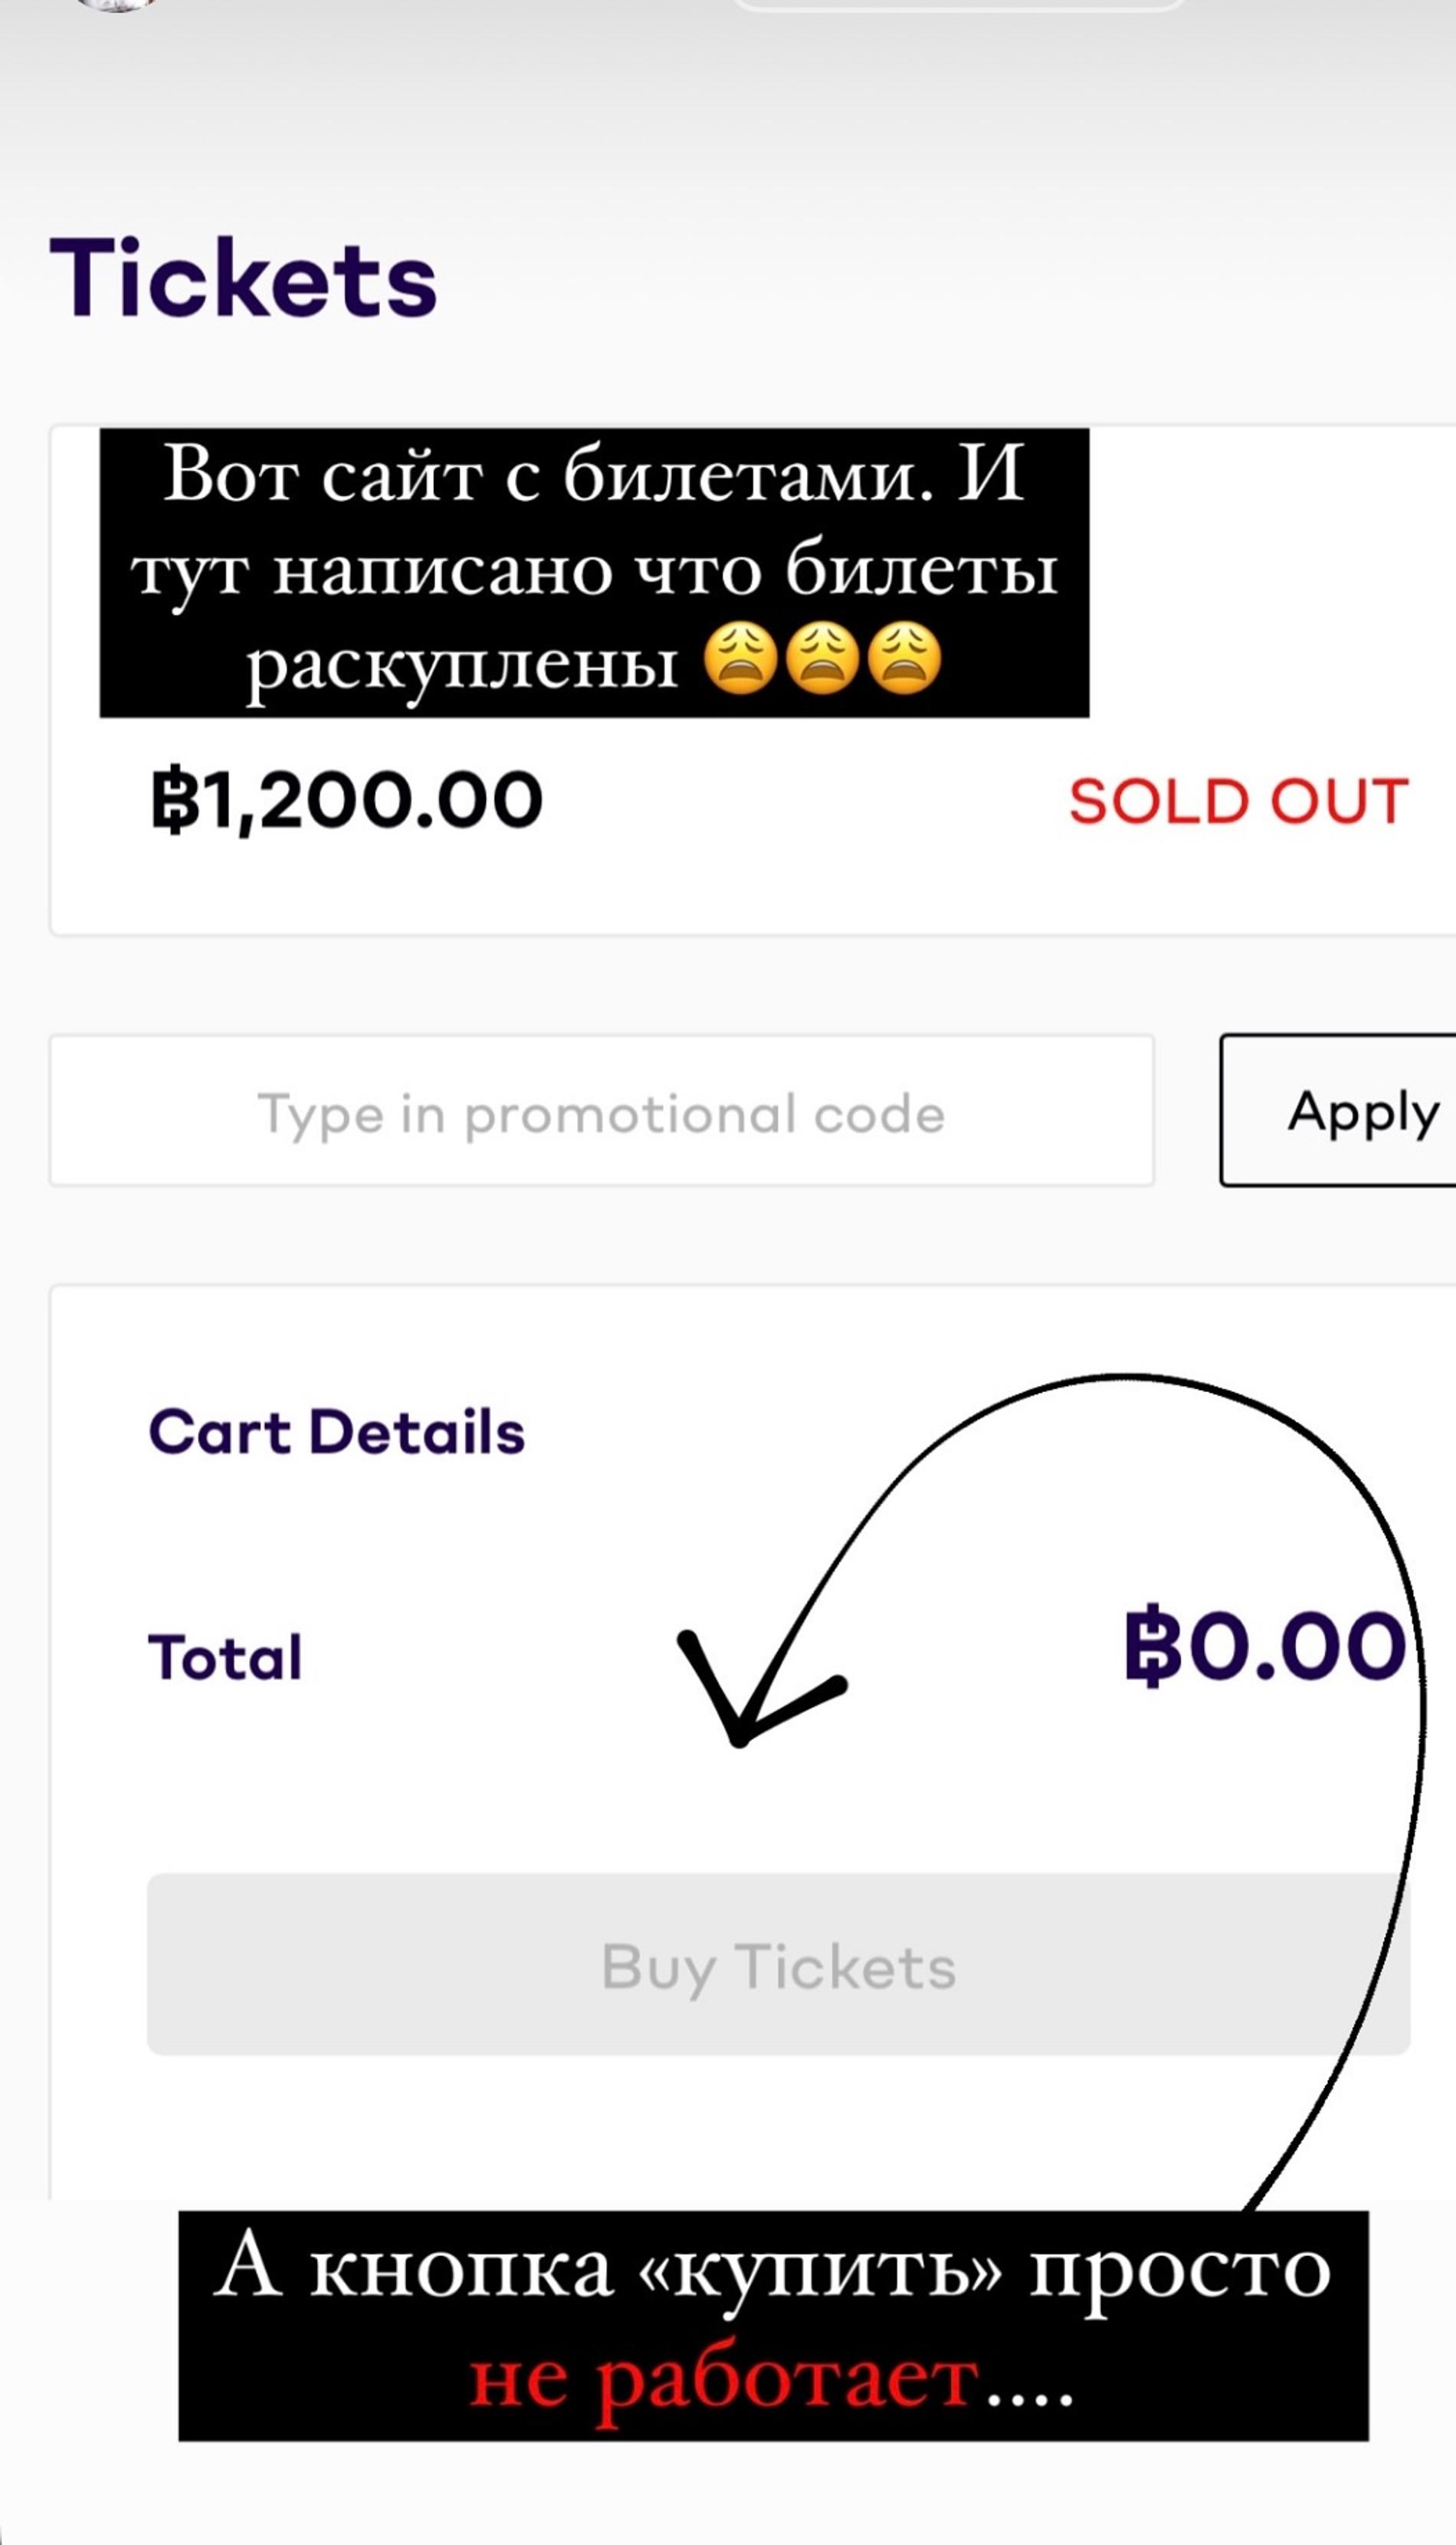1456x2545 pixels.
Task: Click the 'тут написано что билеты' caption line
Action: [594, 572]
